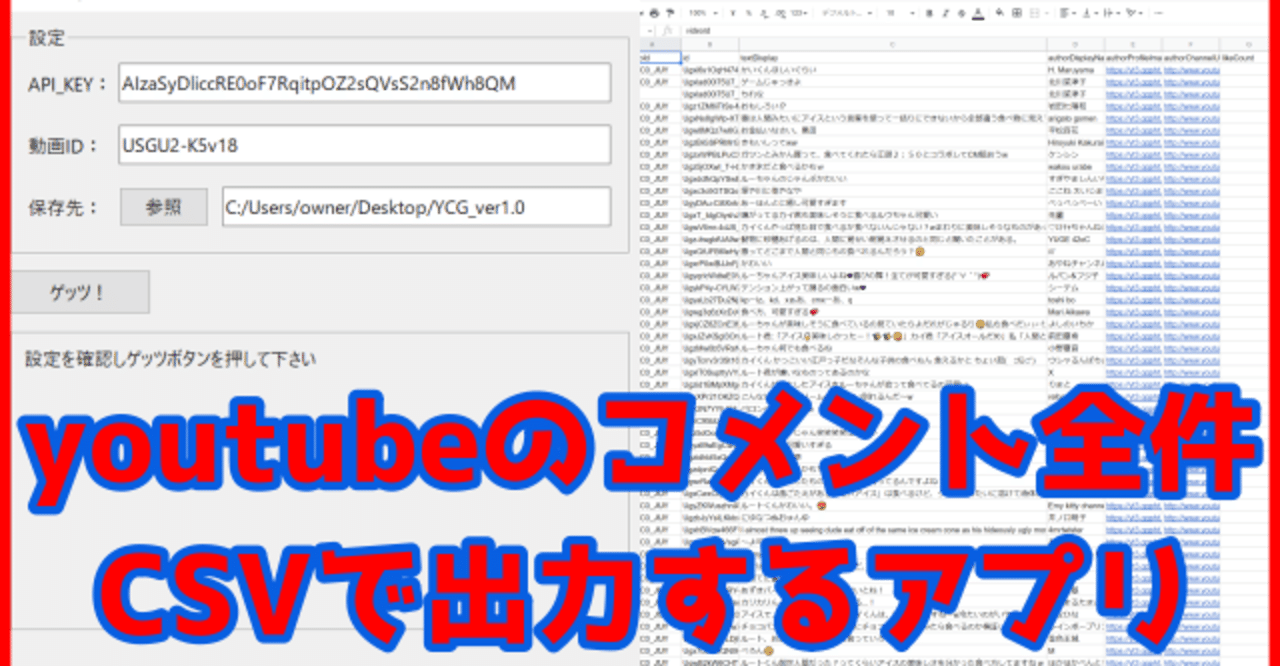Open the fill color tool
Viewport: 1280px width, 666px height.
point(999,13)
